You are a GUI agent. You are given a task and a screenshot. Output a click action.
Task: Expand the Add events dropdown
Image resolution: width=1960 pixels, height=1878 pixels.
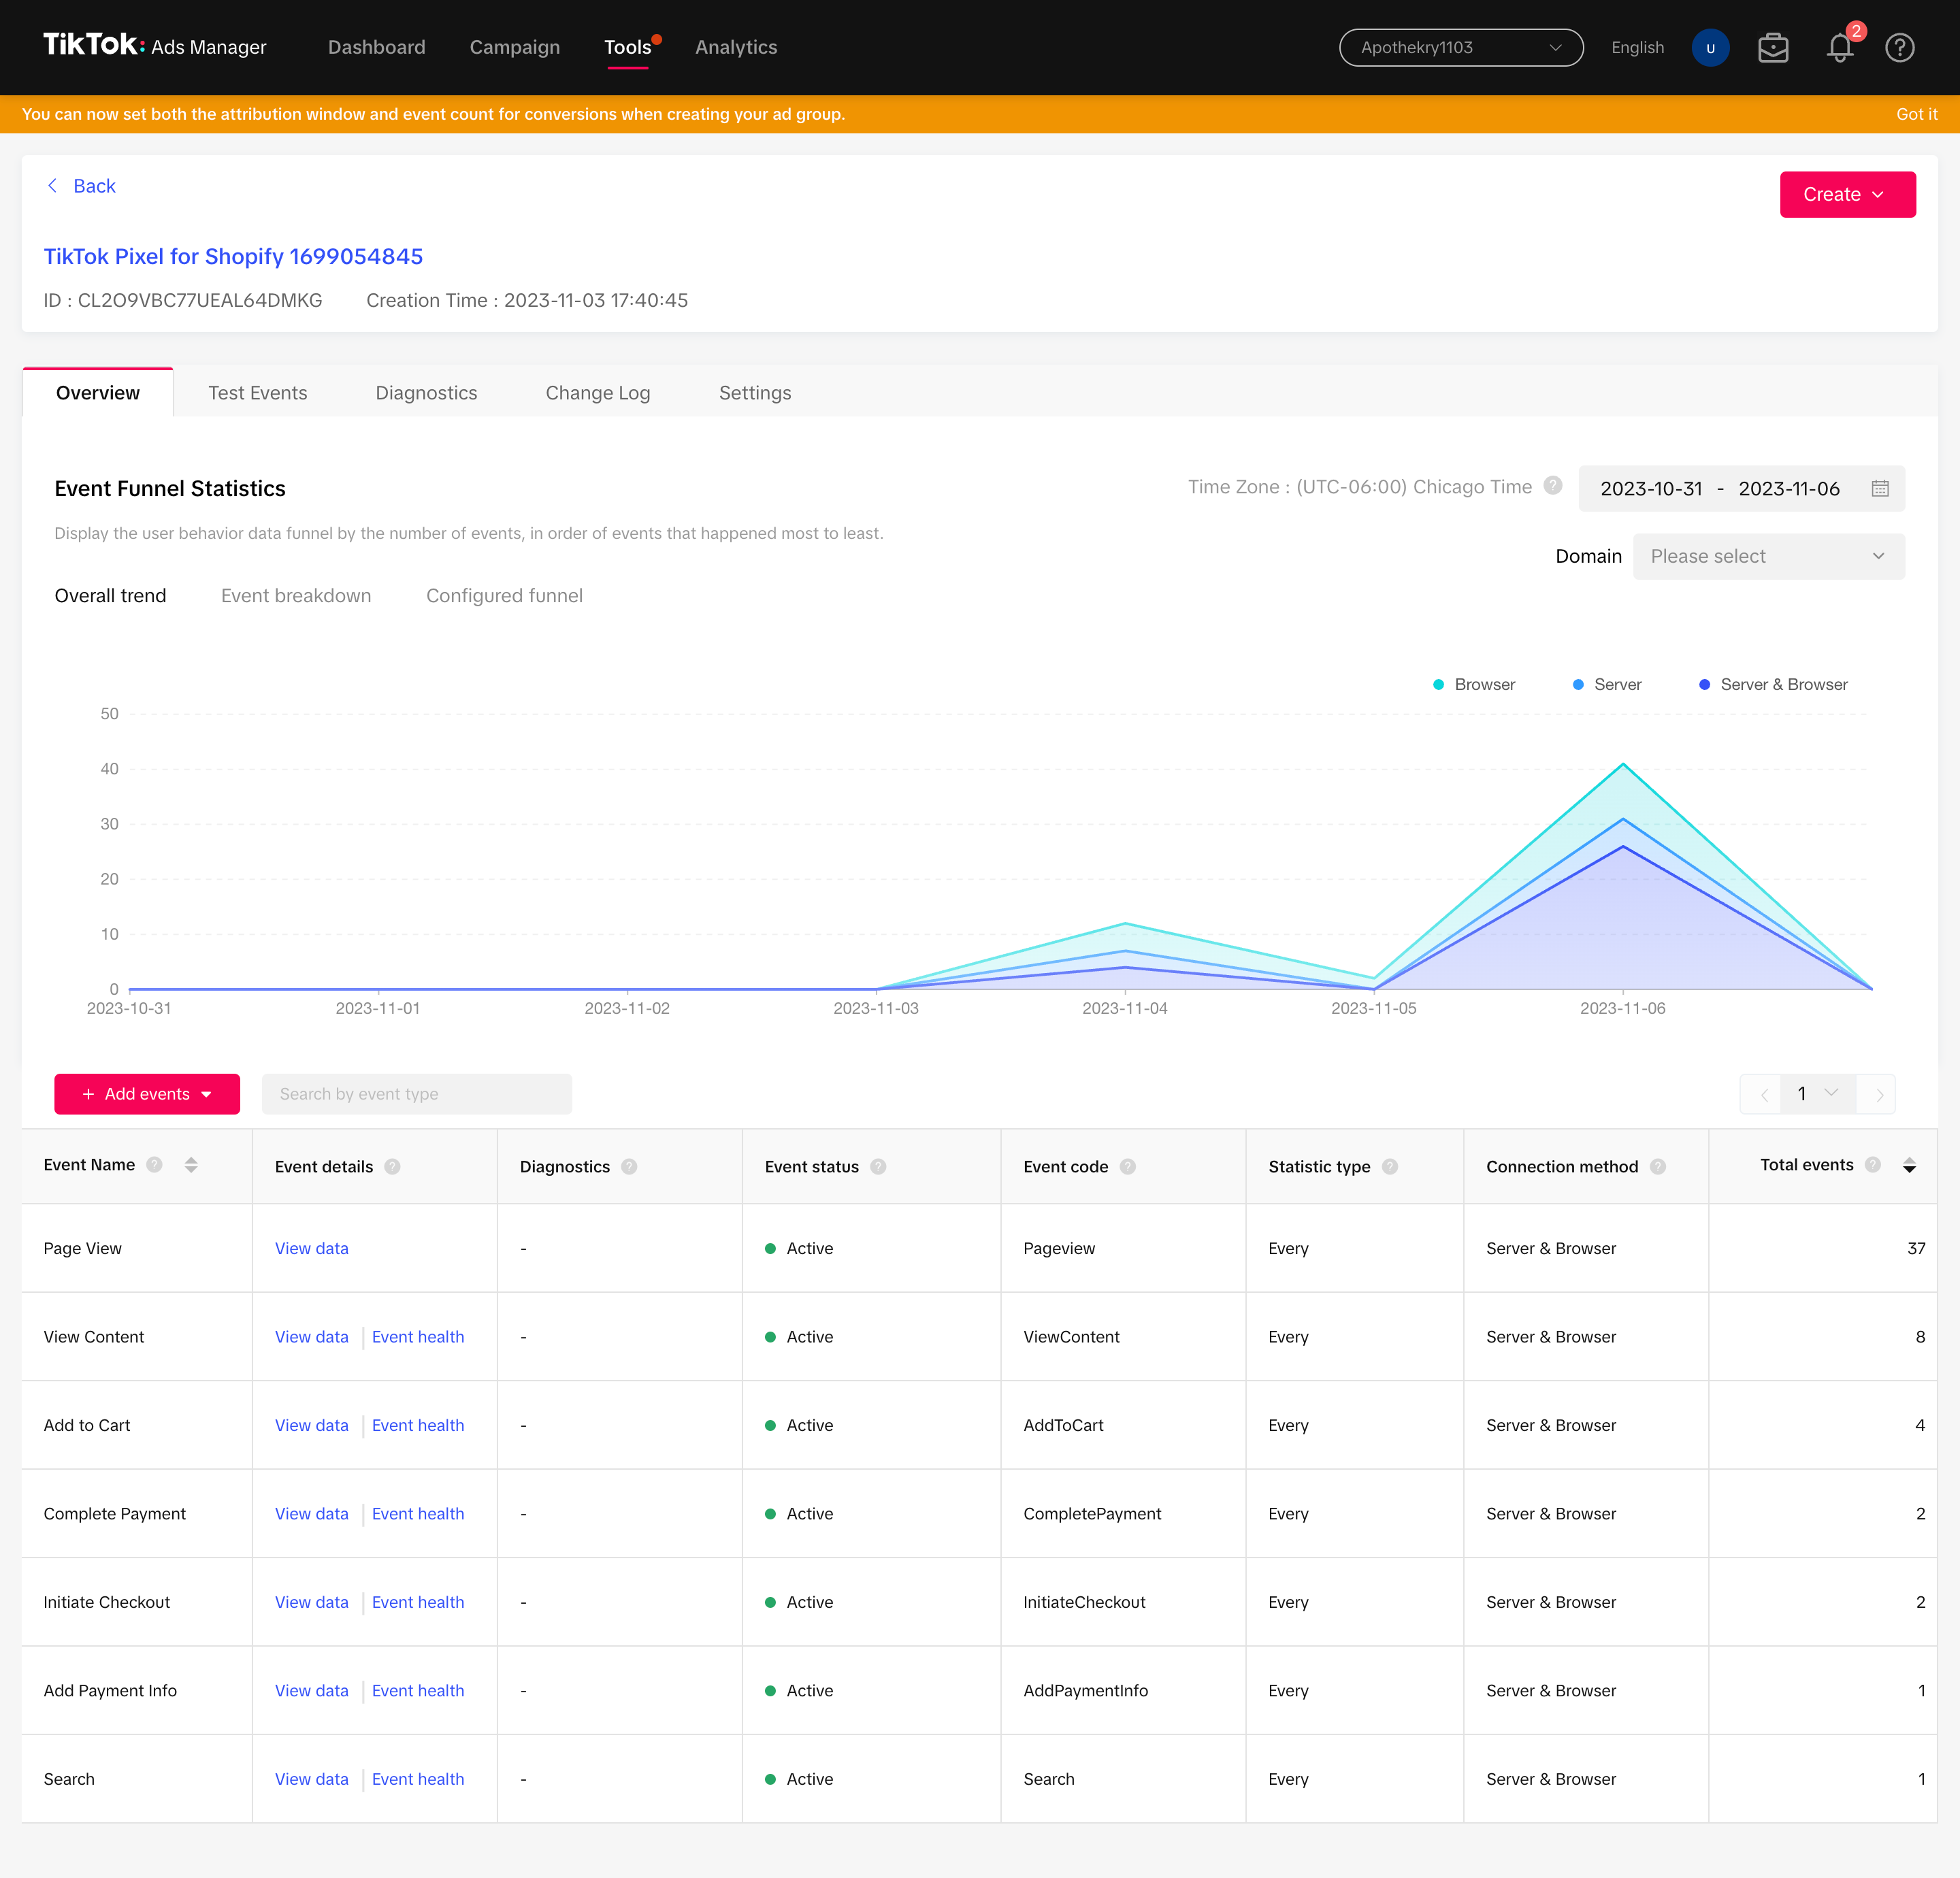coord(147,1094)
